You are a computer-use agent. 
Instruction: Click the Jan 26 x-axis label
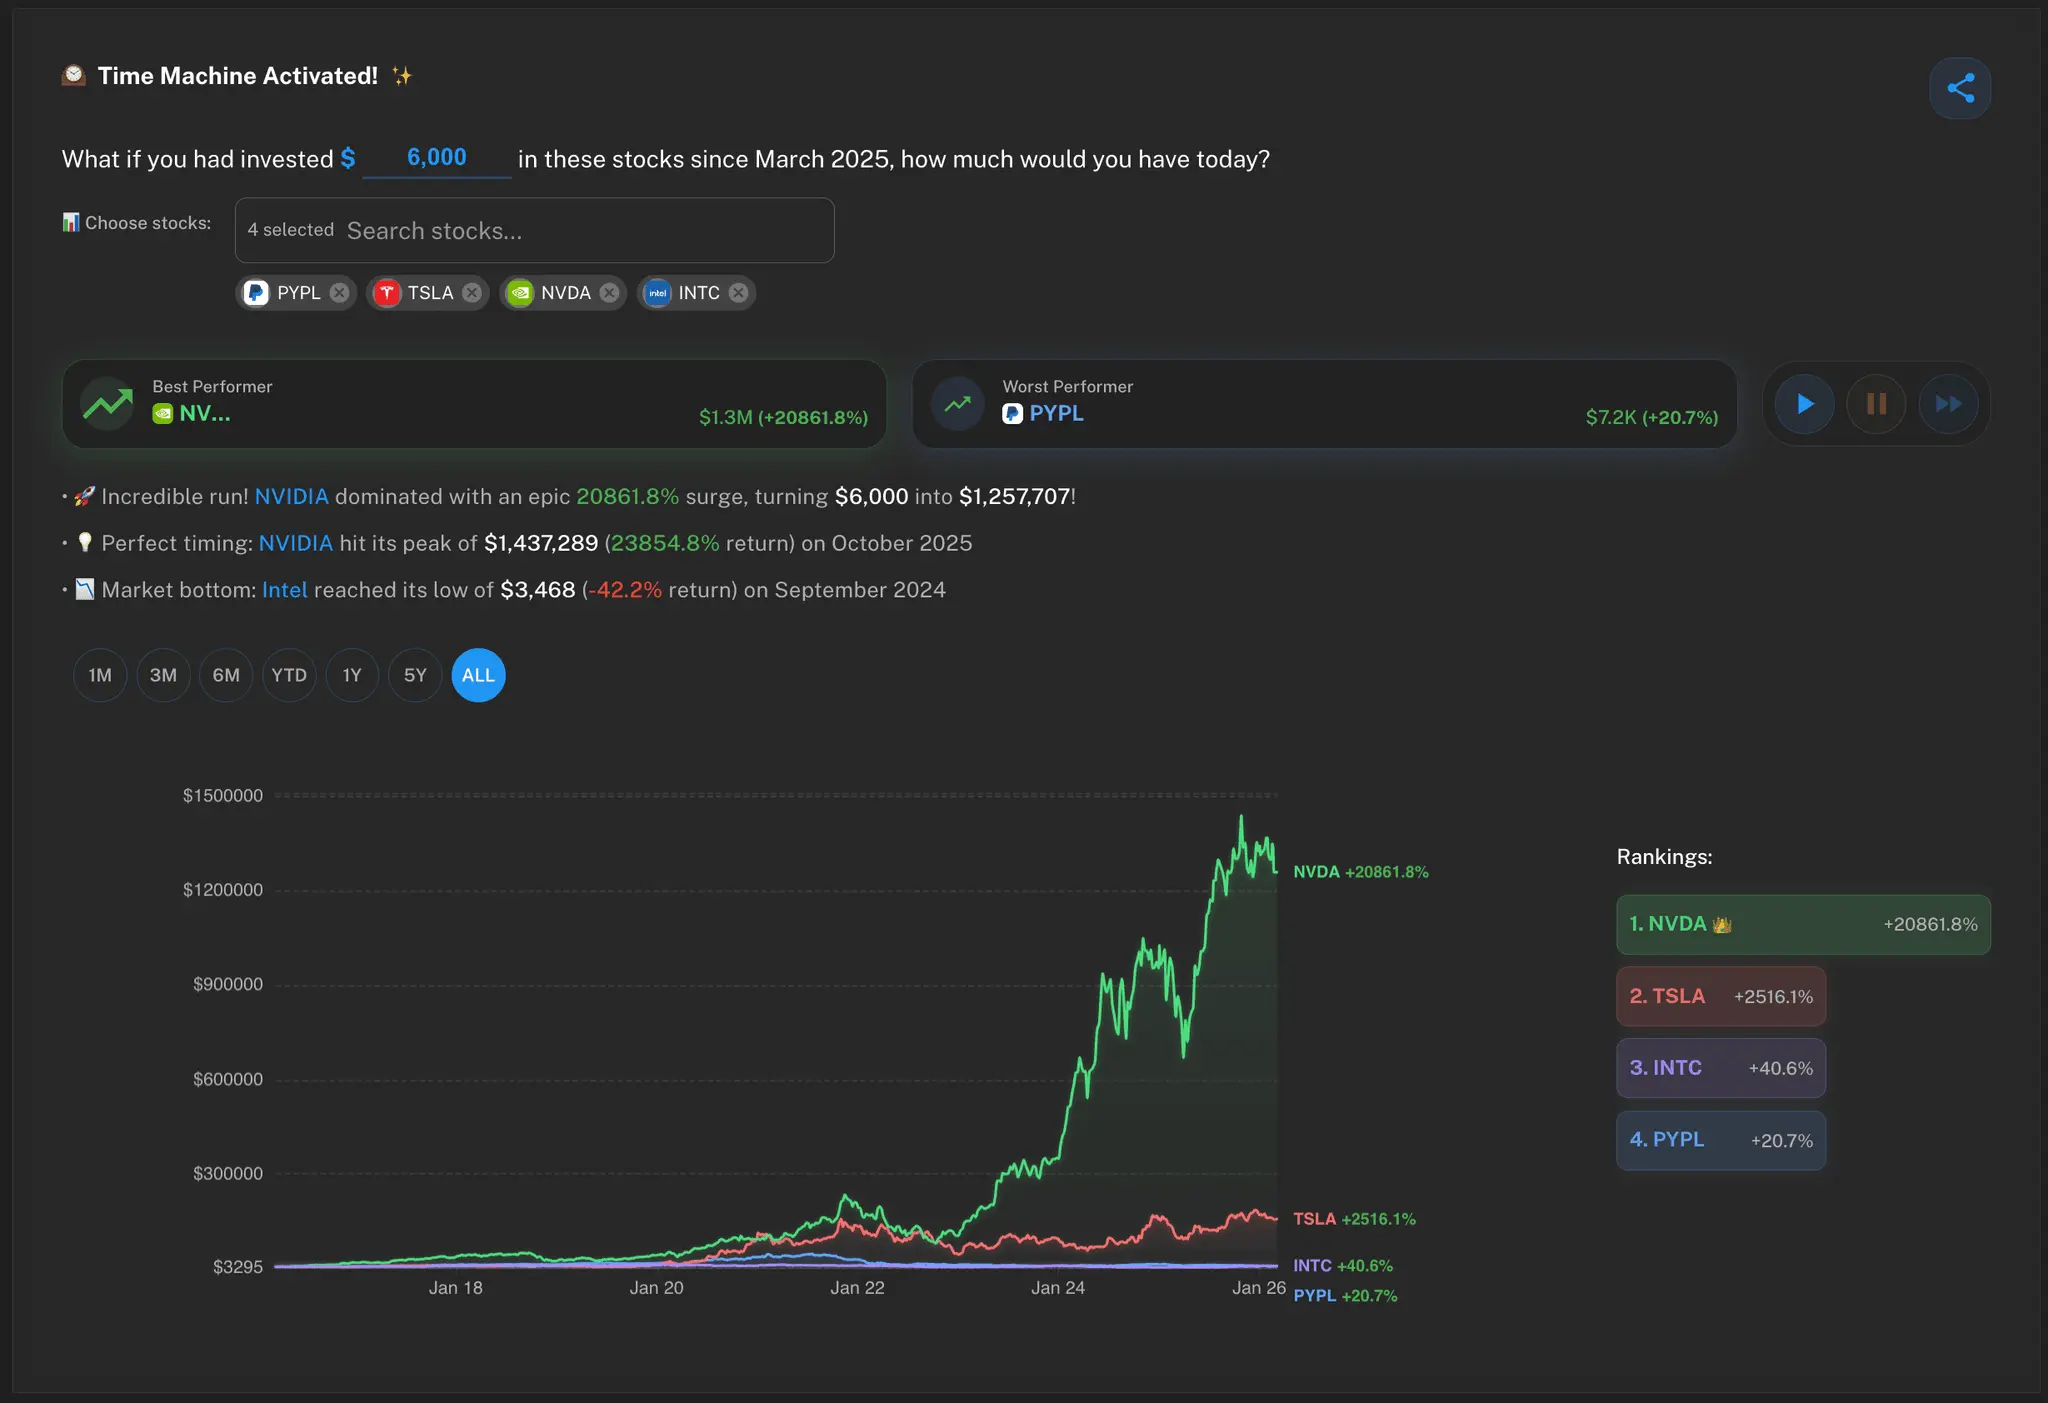click(x=1259, y=1288)
